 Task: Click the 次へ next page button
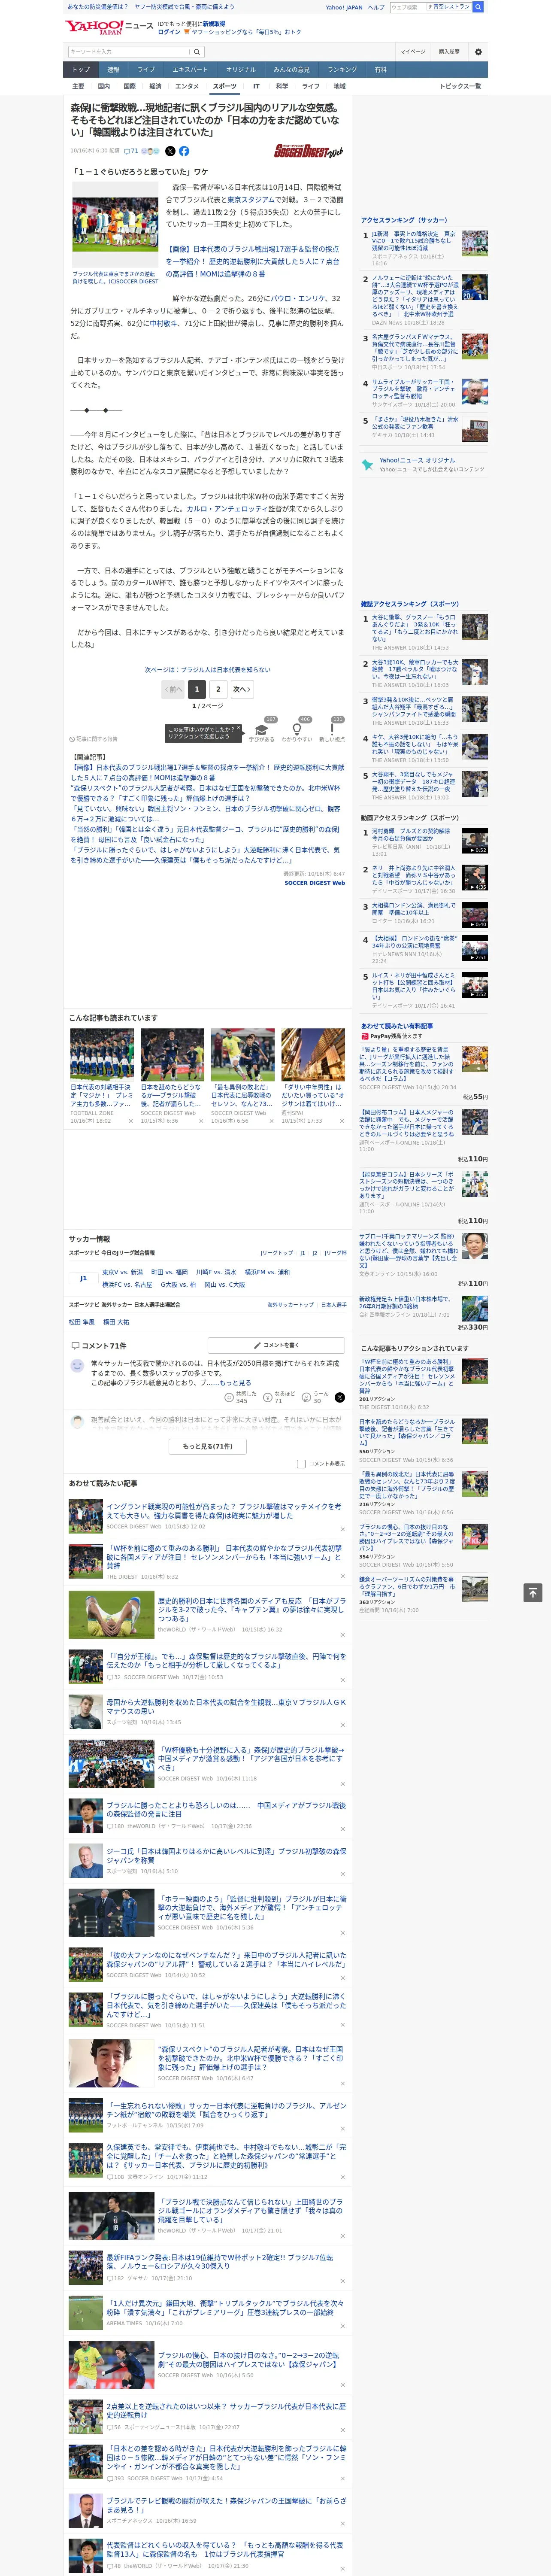tap(242, 689)
